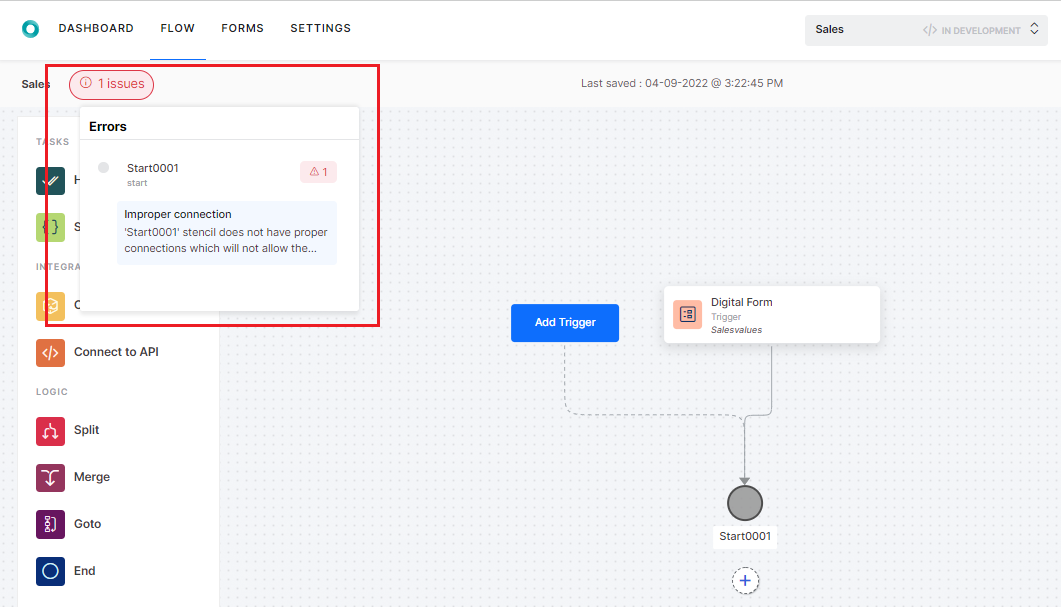Open the 1 issues error panel
1061x607 pixels.
coord(111,84)
